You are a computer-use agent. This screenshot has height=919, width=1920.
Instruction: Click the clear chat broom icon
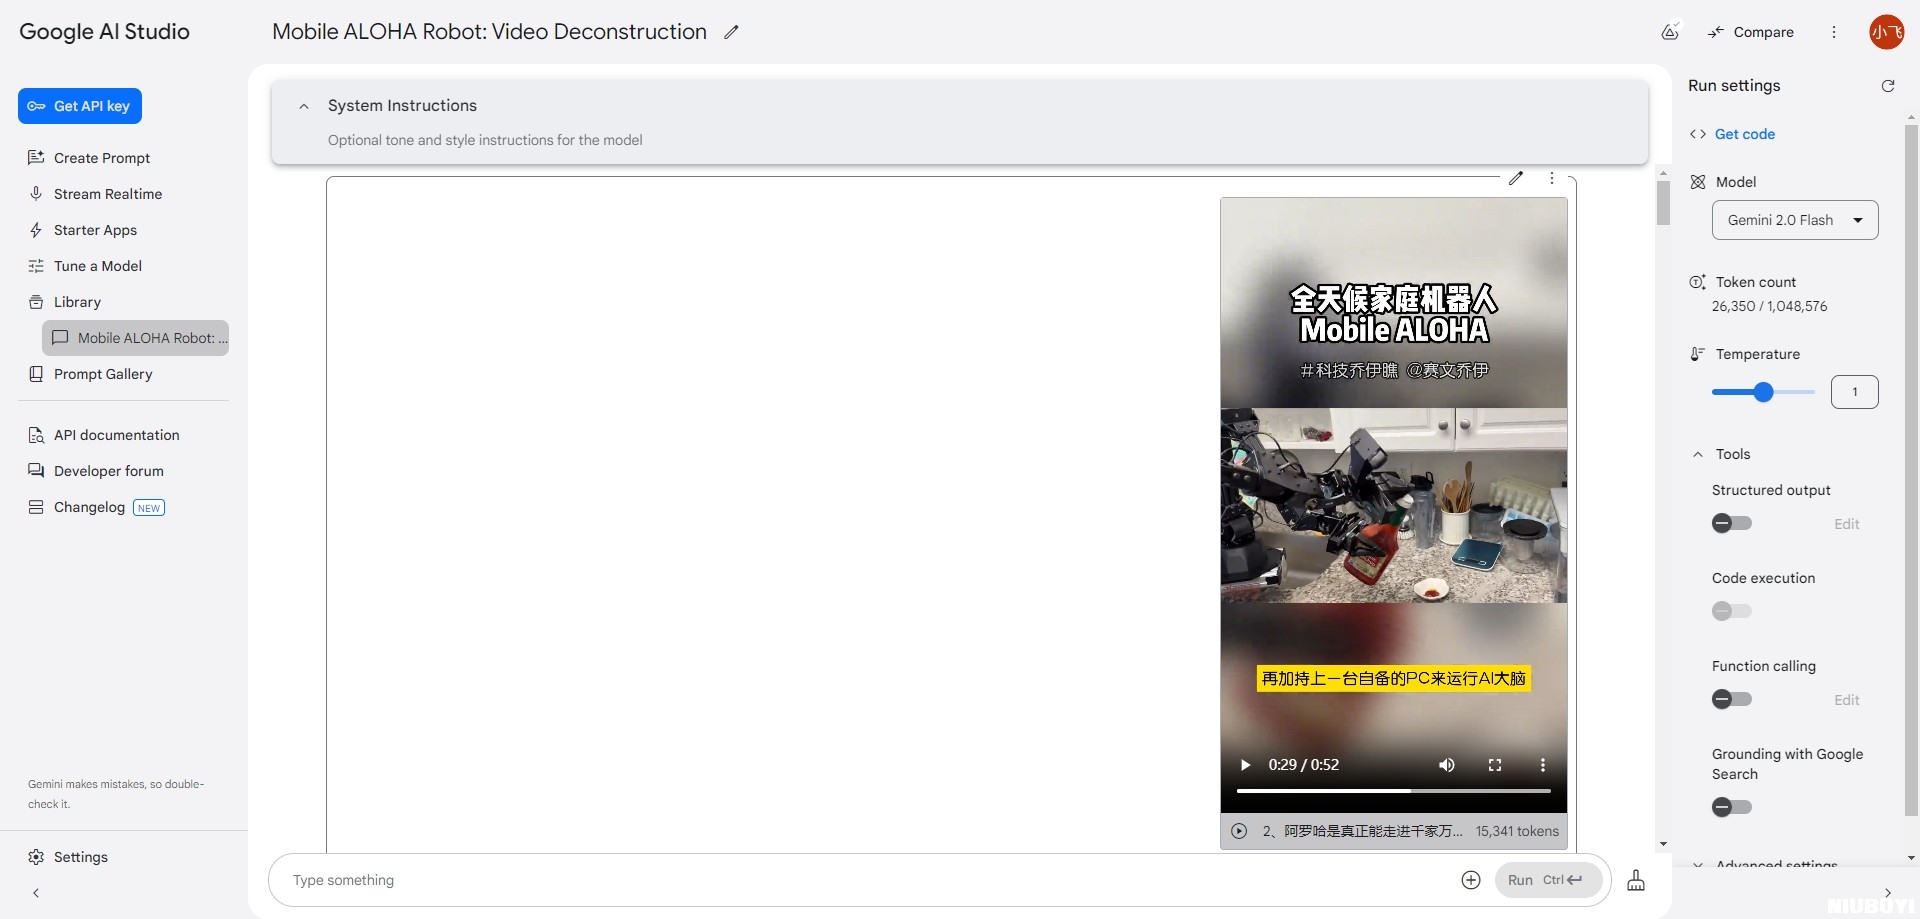[x=1636, y=880]
